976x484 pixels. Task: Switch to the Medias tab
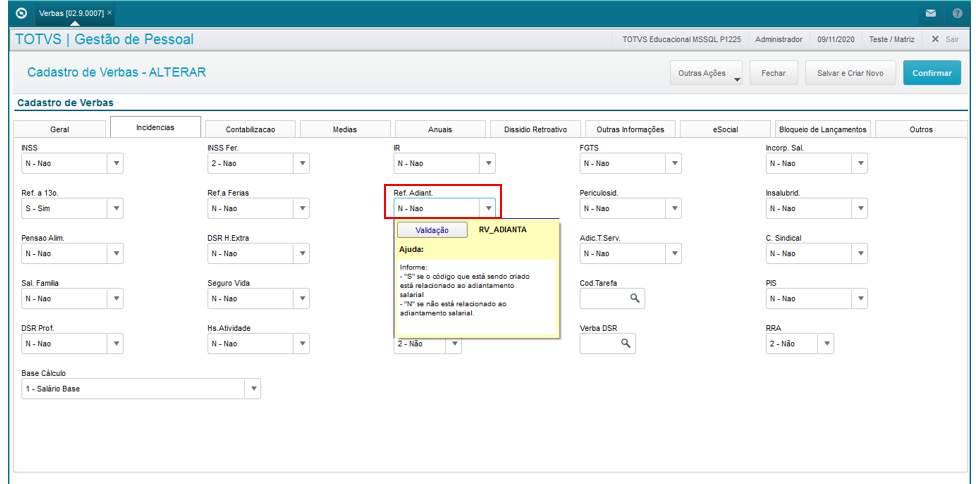click(x=345, y=129)
